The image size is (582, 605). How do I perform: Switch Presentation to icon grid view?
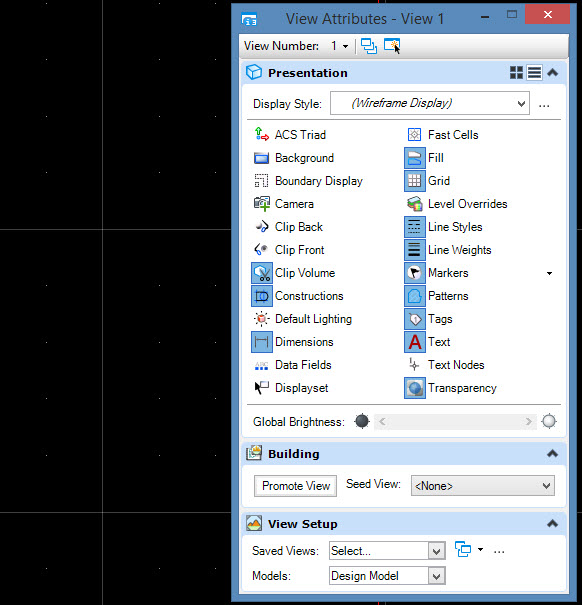[516, 73]
